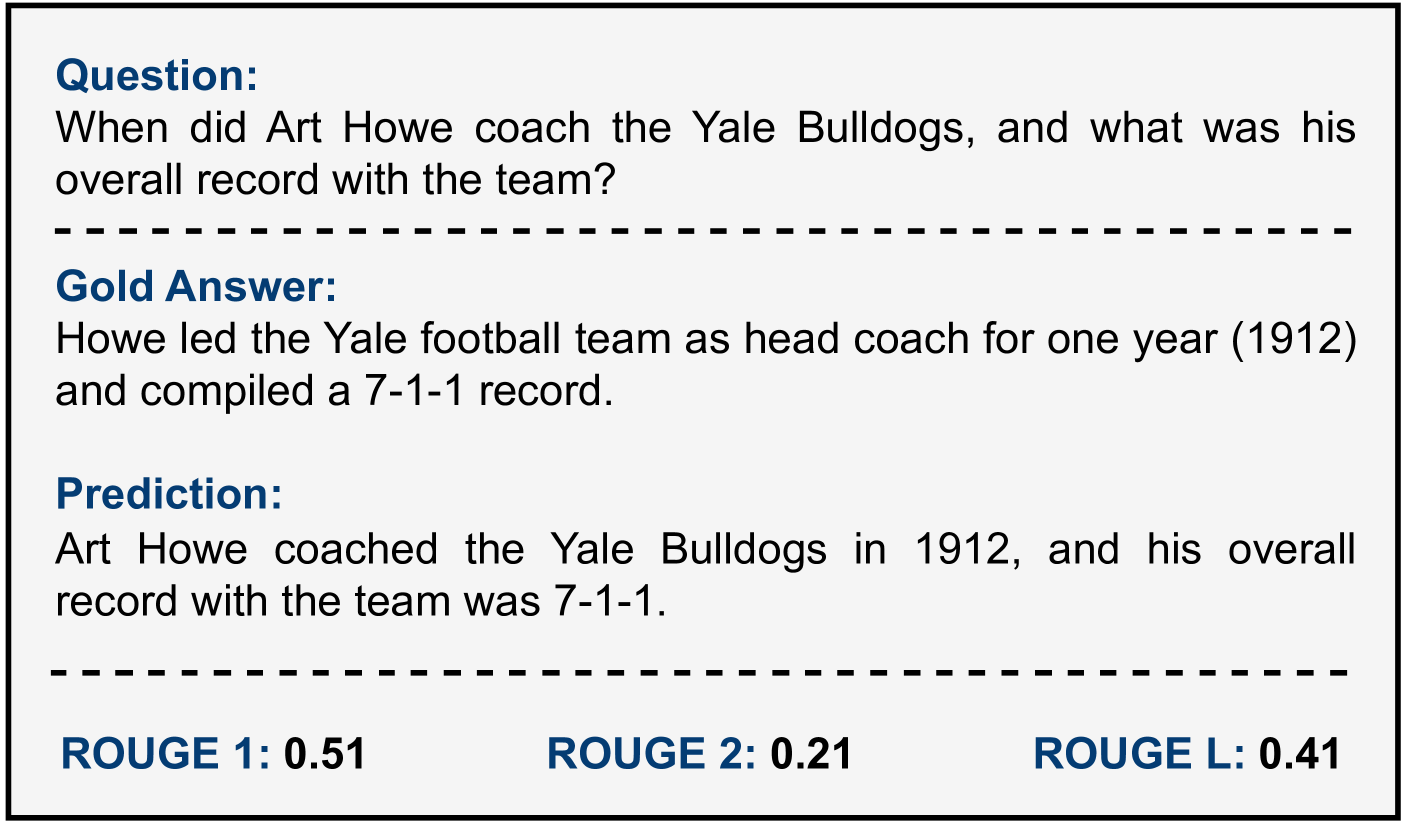Screen dimensions: 1412x826
Task: Click "coached" in the prediction text
Action: (355, 549)
